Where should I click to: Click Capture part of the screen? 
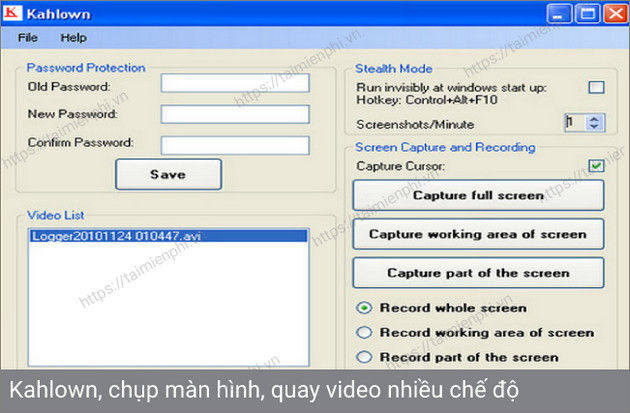coord(478,272)
